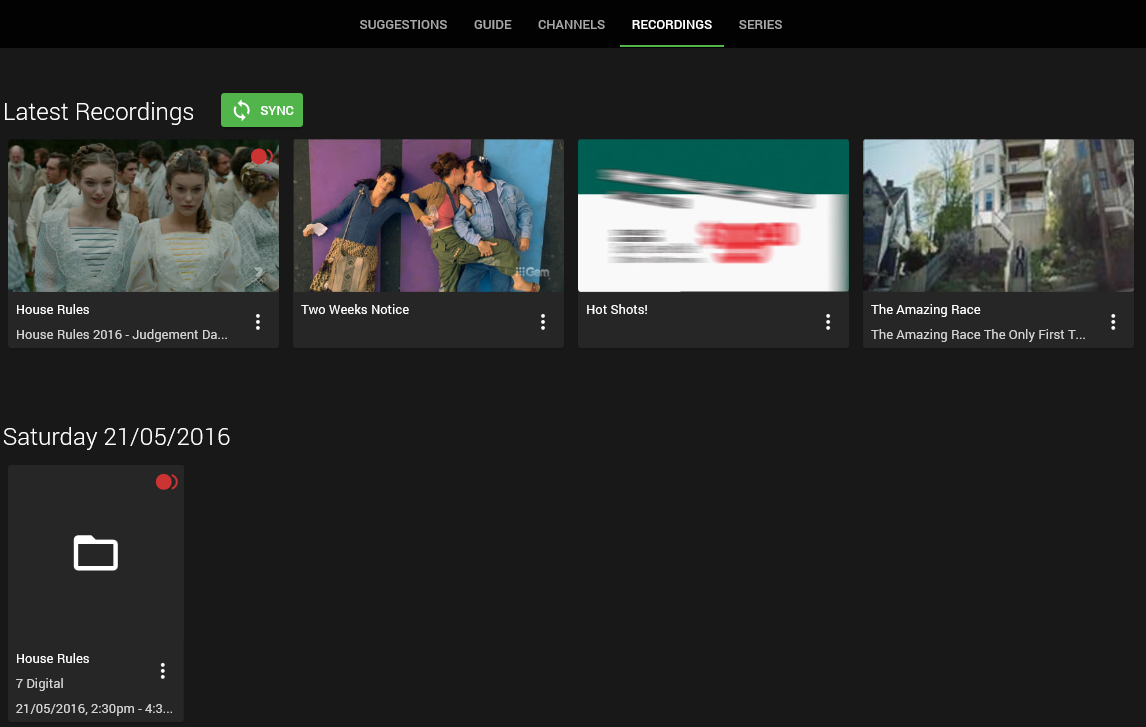1146x727 pixels.
Task: Click the 'House Rules 2016 - Judgement Da...' subtitle
Action: click(x=121, y=335)
